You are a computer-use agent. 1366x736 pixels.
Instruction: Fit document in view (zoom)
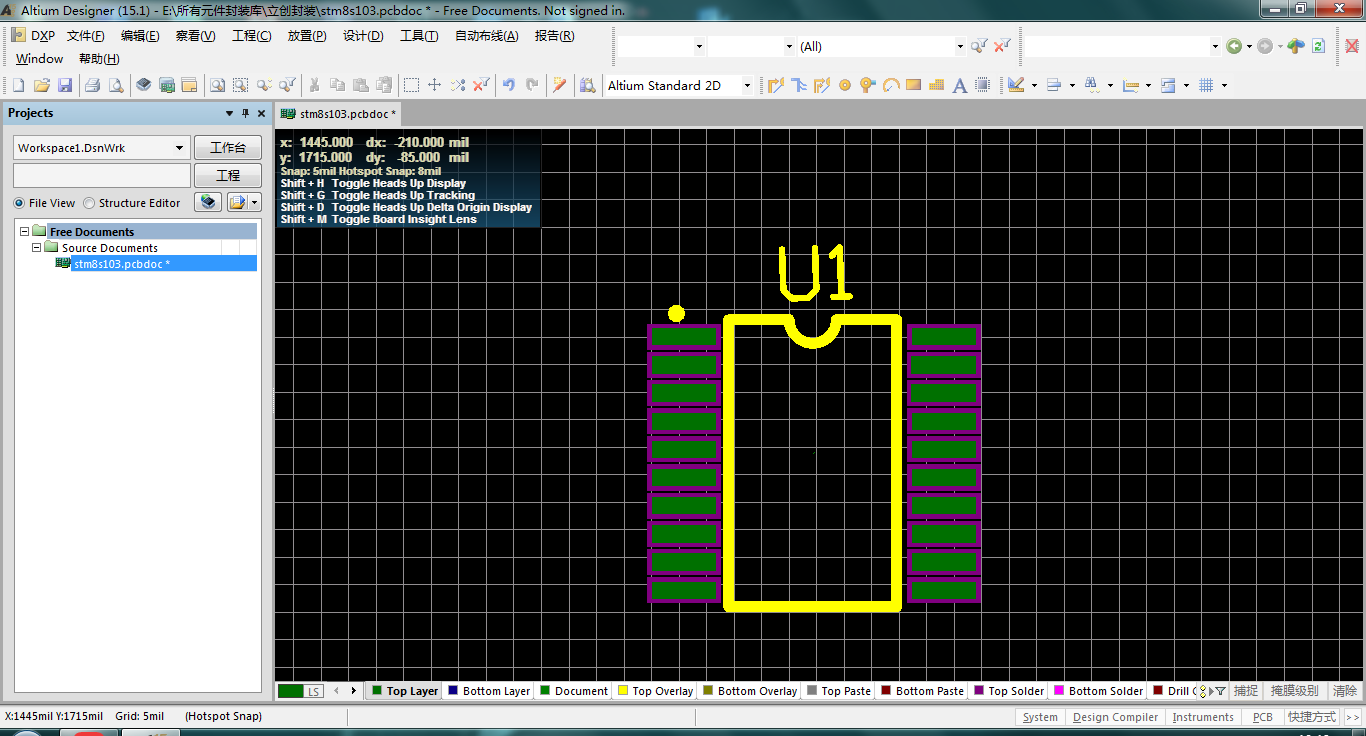point(217,85)
